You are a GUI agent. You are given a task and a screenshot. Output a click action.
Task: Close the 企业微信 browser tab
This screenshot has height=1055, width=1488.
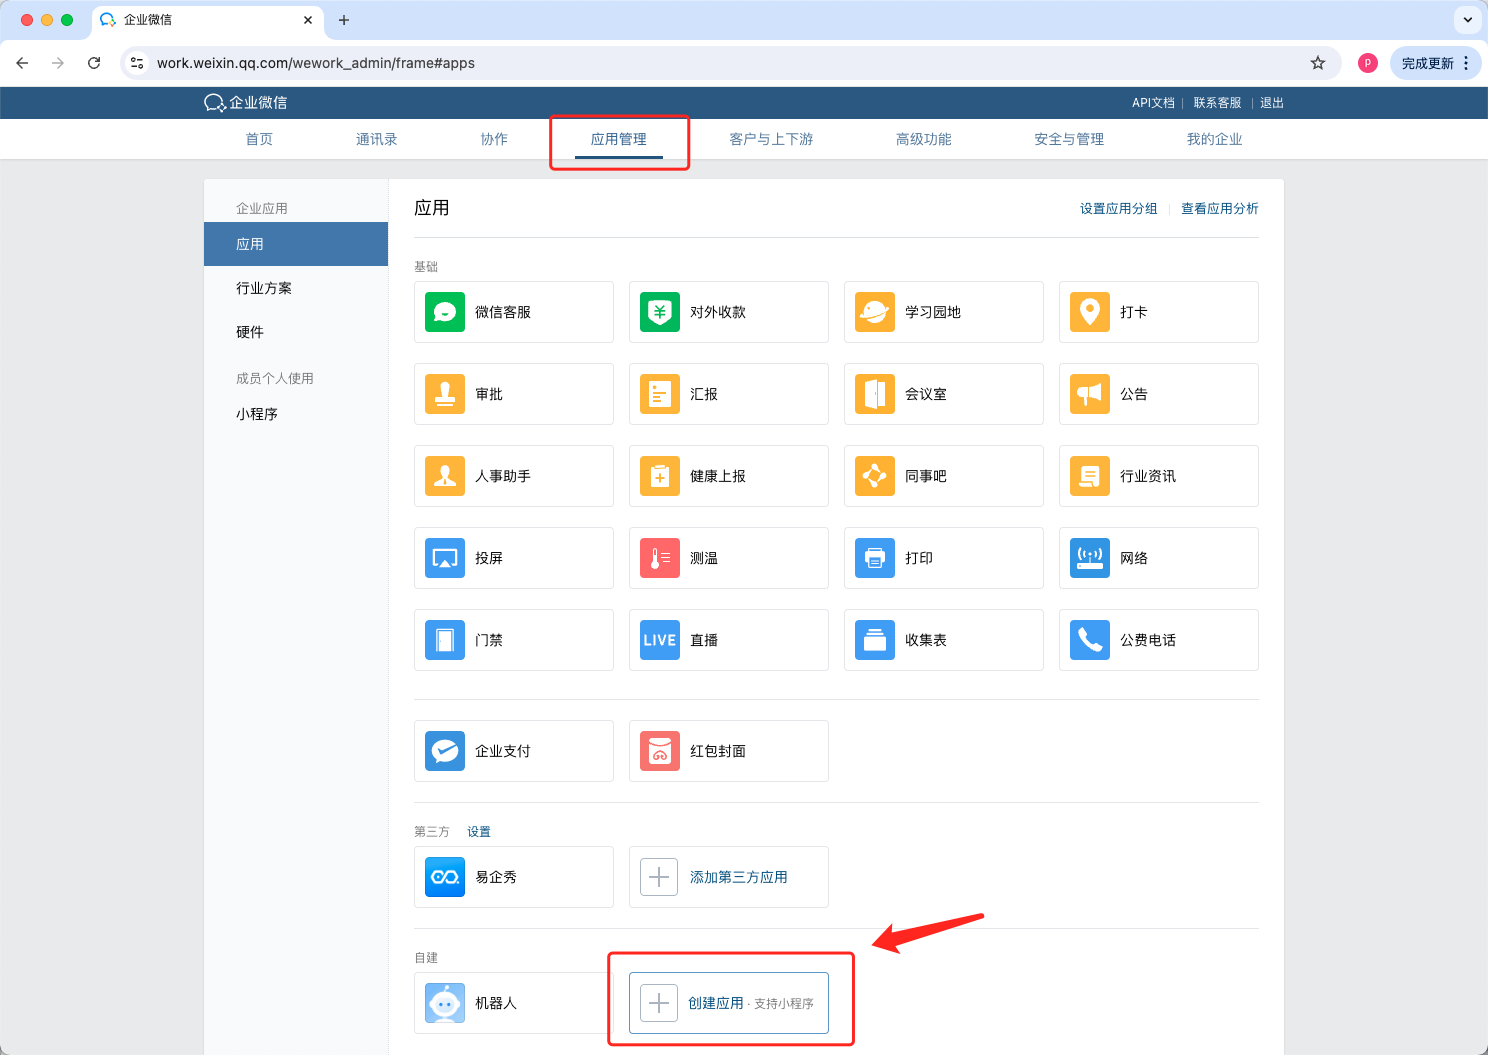point(307,20)
